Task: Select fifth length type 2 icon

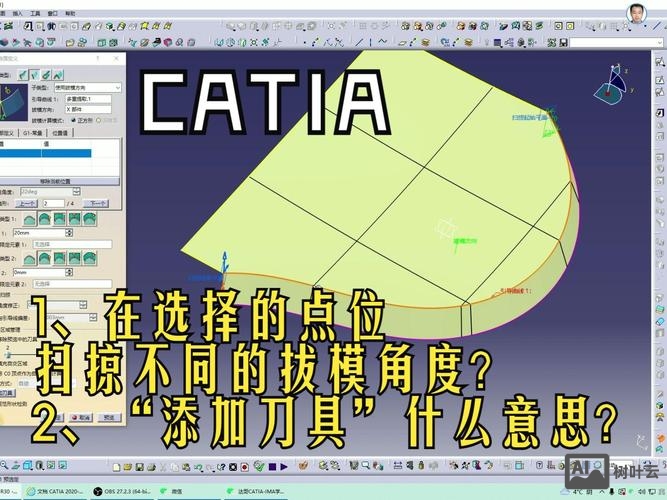Action: [89, 258]
